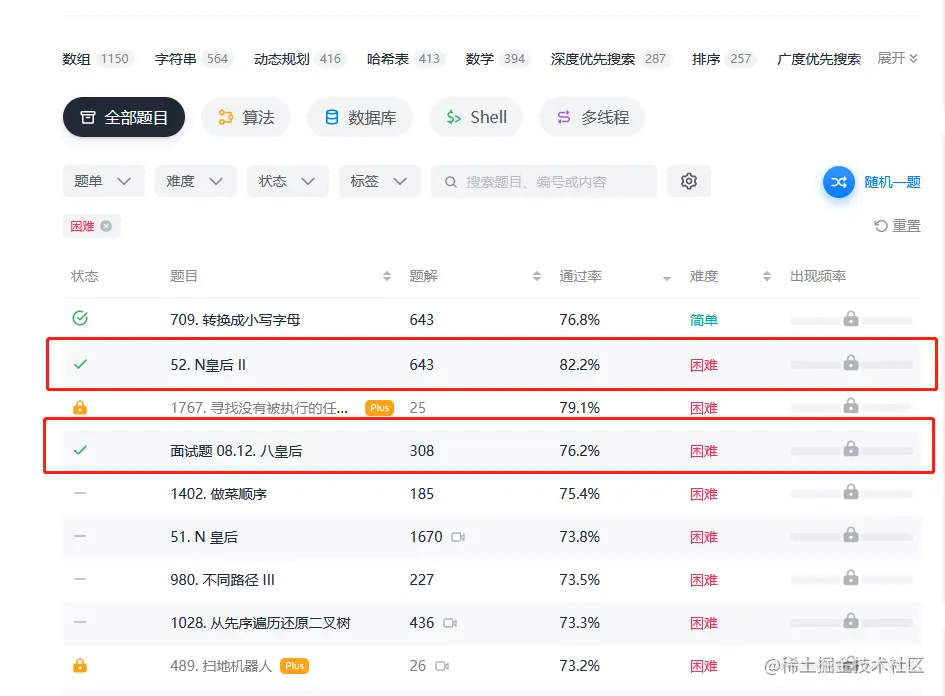
Task: Click pass rate 82.2% cell
Action: [x=579, y=365]
